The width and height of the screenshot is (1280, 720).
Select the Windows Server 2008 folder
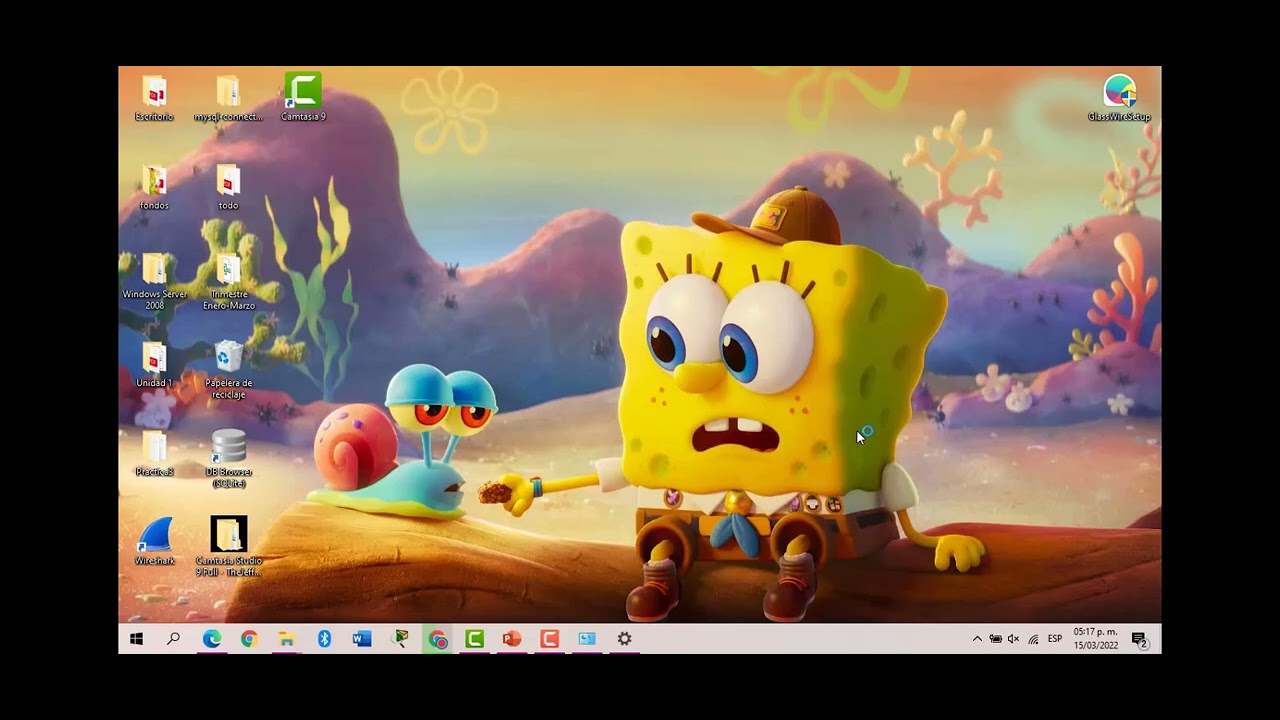154,281
